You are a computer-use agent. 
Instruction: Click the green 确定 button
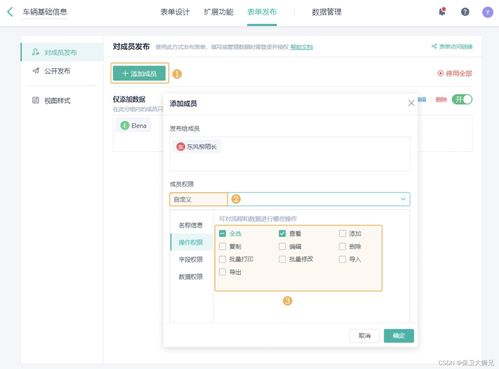[399, 336]
